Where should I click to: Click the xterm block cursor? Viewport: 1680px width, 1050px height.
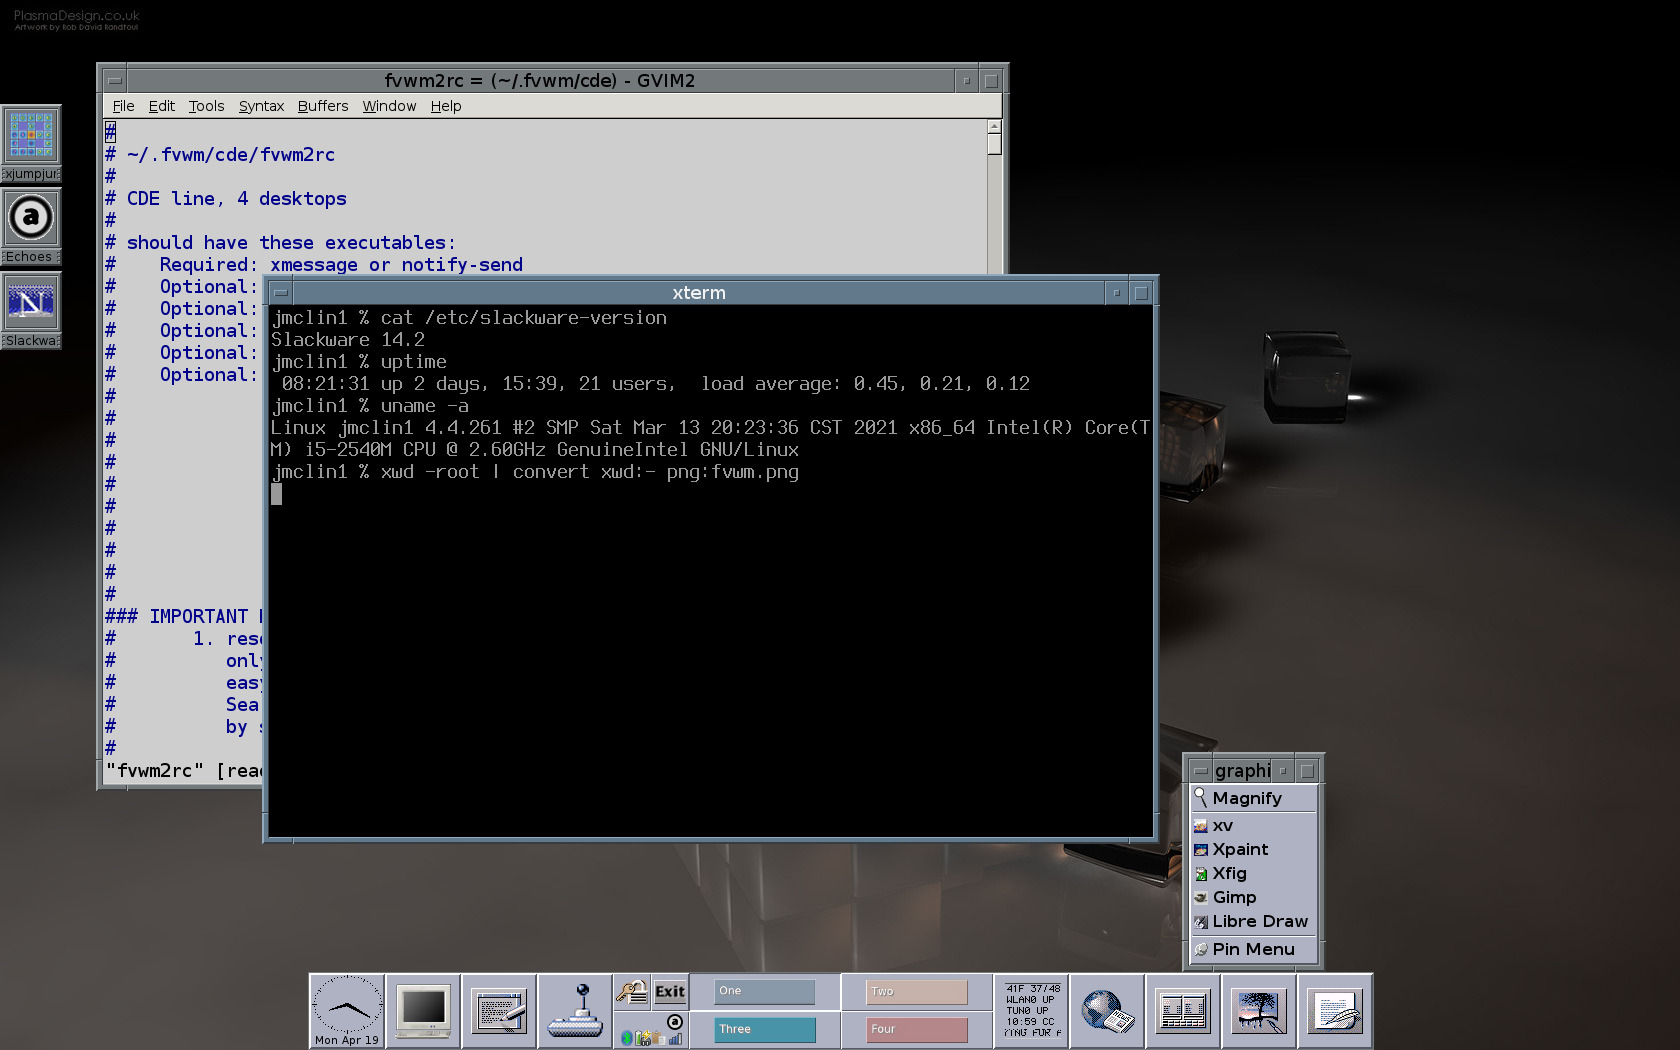tap(276, 494)
